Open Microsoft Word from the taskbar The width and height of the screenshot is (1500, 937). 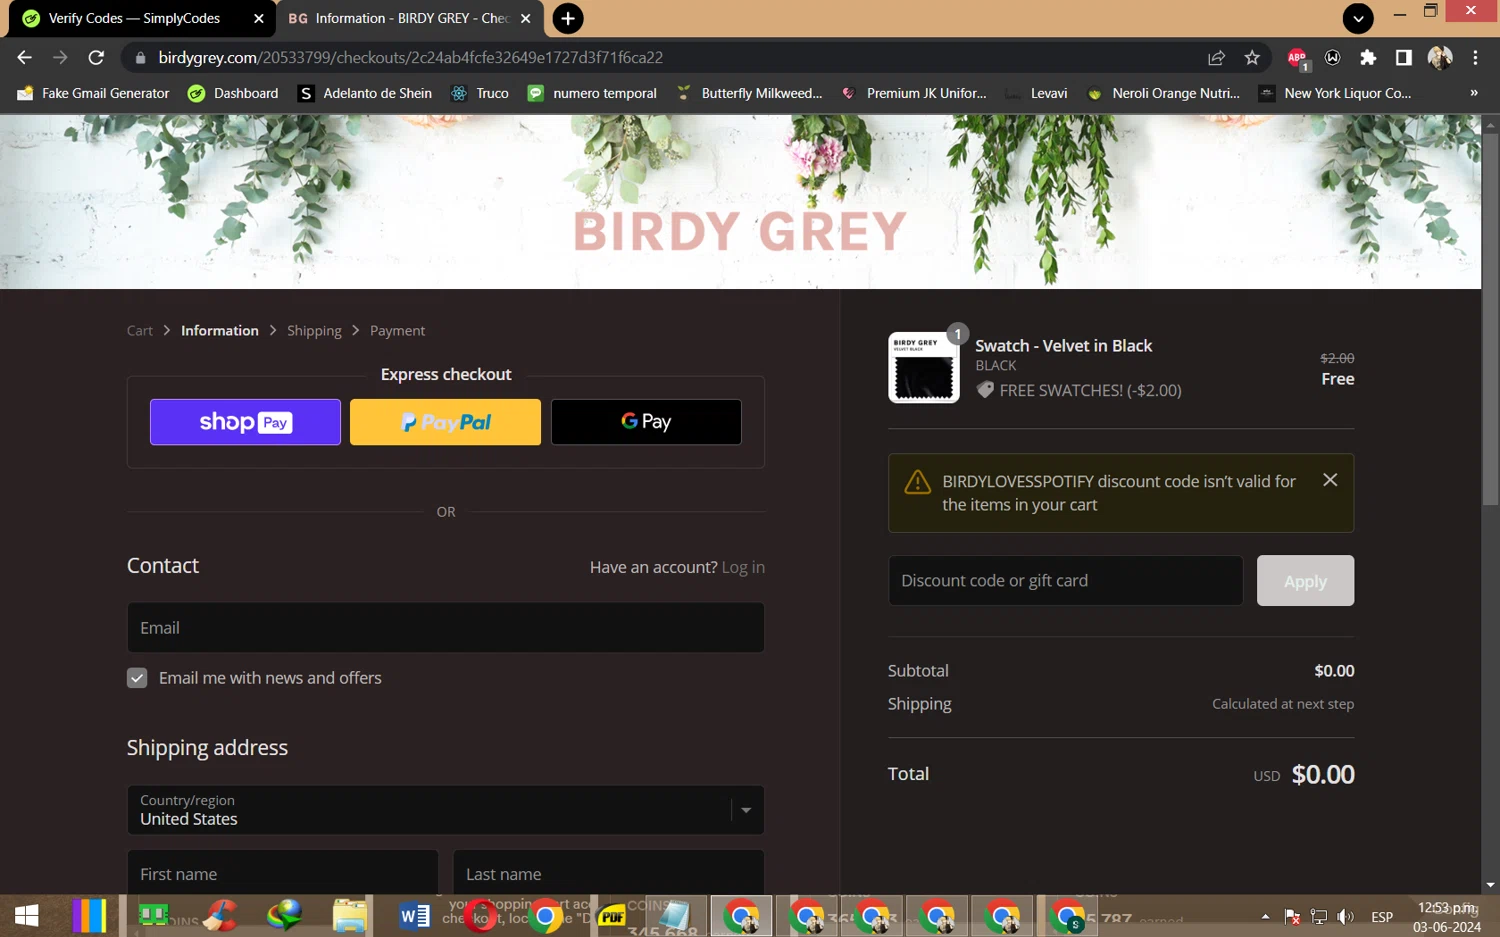point(414,915)
